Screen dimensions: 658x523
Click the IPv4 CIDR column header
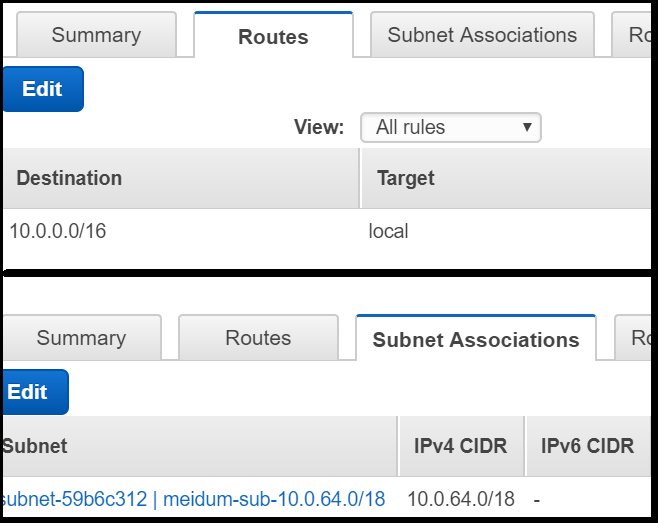(x=460, y=446)
